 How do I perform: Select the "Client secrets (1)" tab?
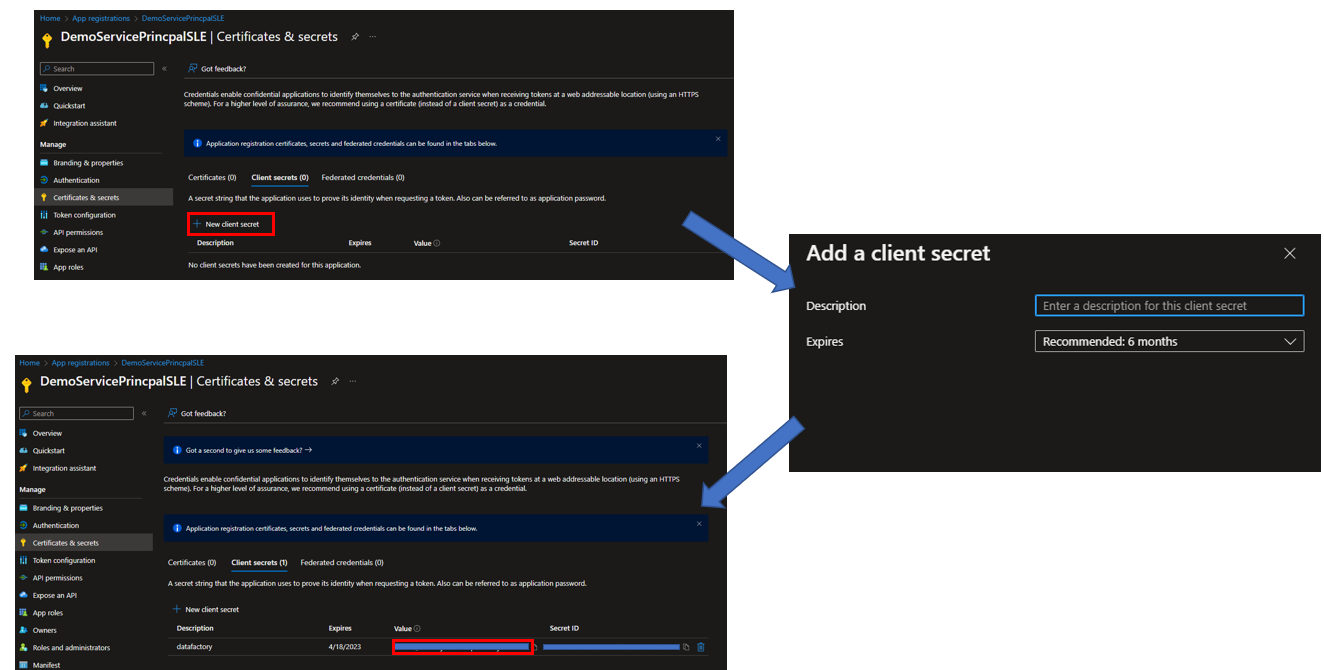click(x=259, y=563)
